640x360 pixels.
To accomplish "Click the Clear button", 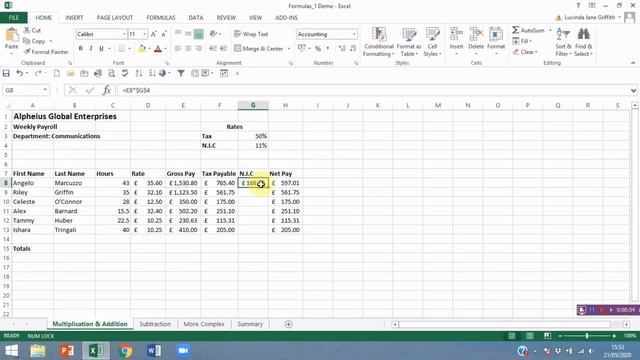I will point(525,52).
